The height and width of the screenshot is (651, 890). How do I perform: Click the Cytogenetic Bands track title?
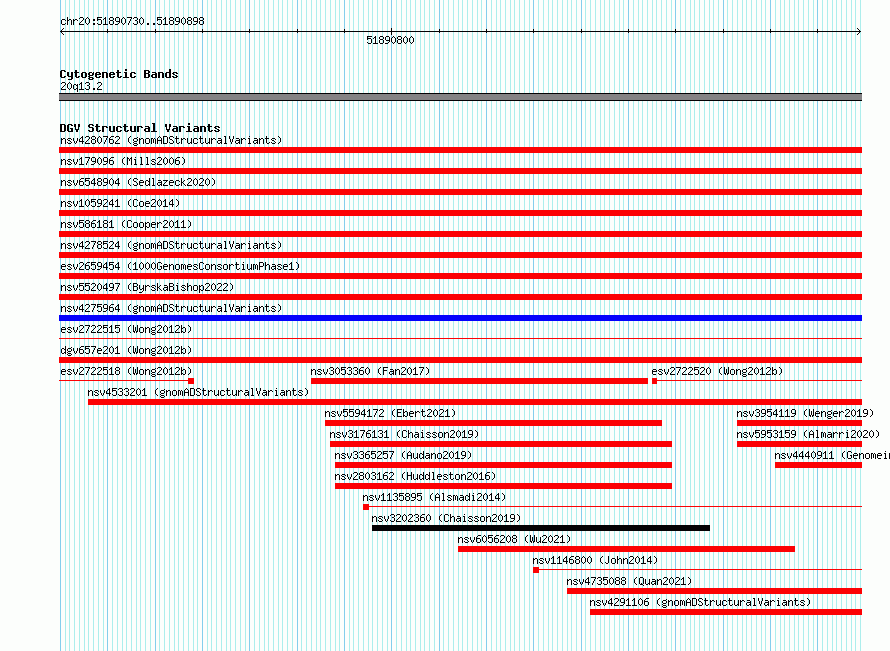click(x=119, y=74)
